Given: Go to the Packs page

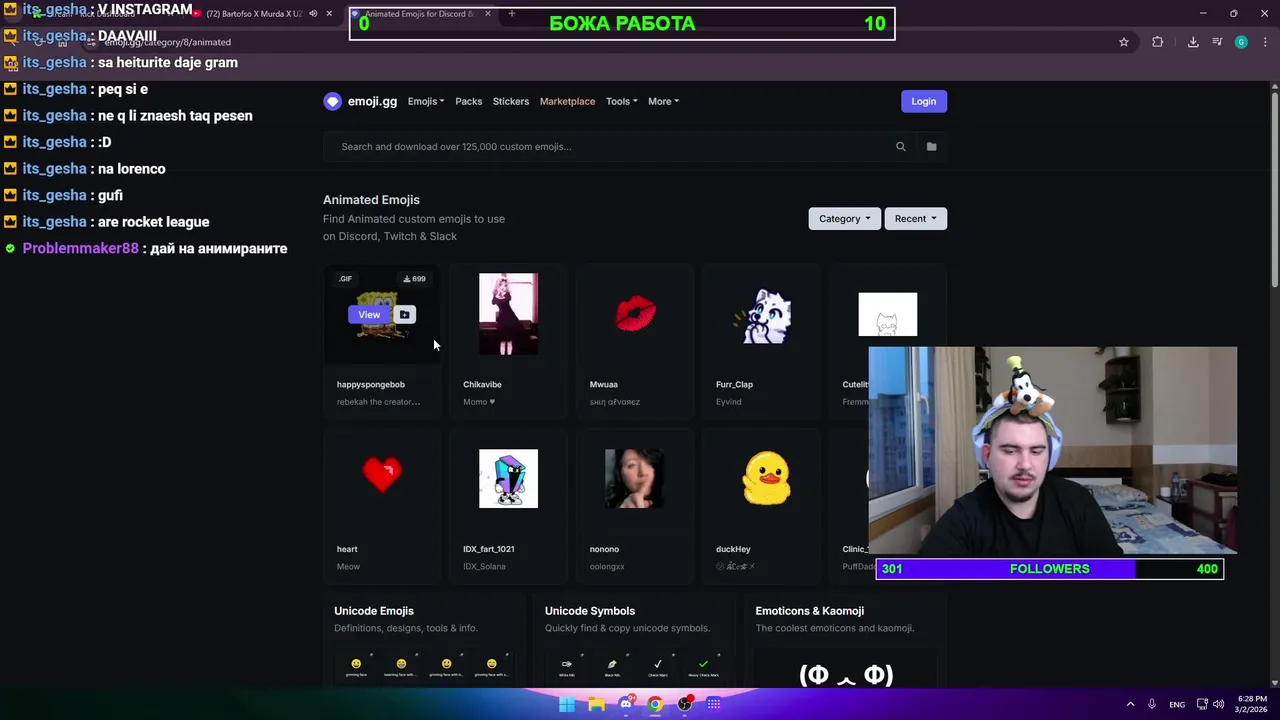Looking at the screenshot, I should pyautogui.click(x=468, y=101).
